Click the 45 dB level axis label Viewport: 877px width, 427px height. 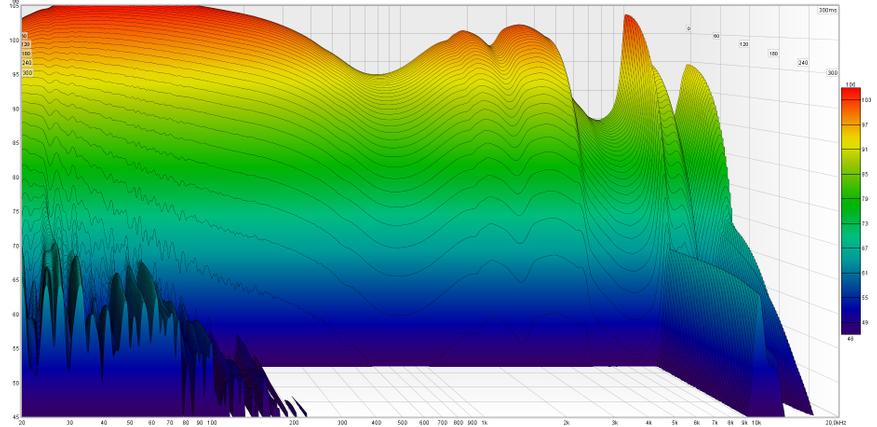click(x=15, y=416)
